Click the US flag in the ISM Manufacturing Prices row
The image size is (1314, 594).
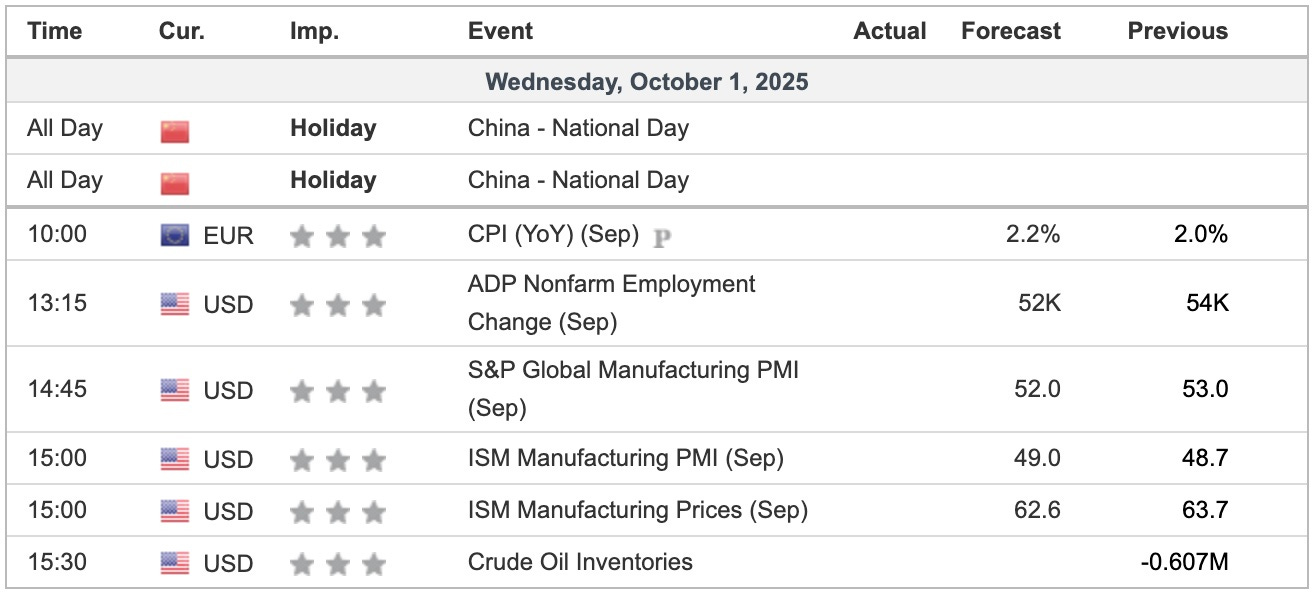174,512
